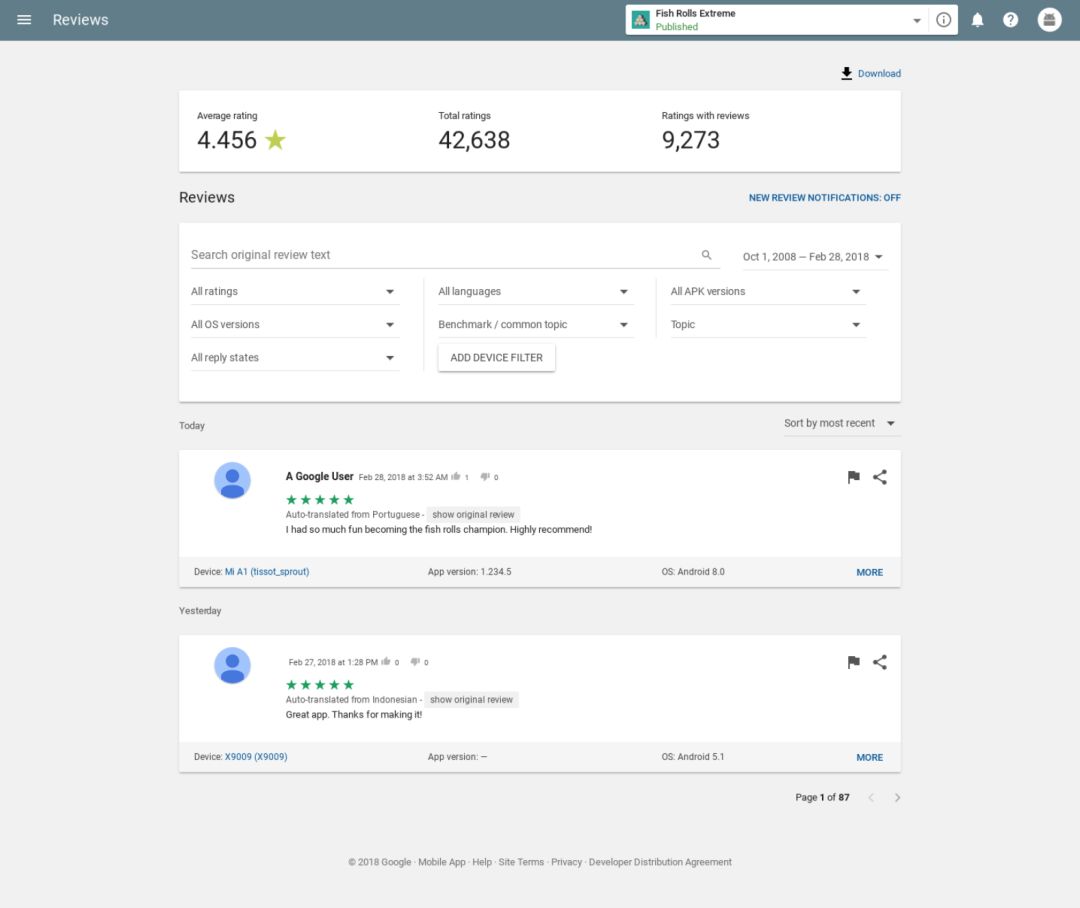
Task: Thumbs down the Feb 27 review
Action: pos(415,662)
